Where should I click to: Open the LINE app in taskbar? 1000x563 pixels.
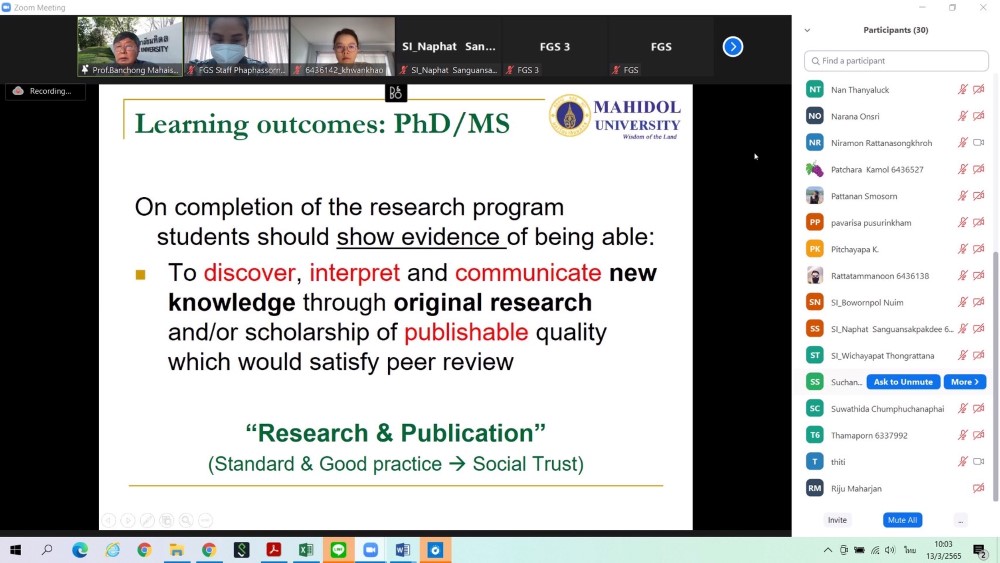click(338, 550)
